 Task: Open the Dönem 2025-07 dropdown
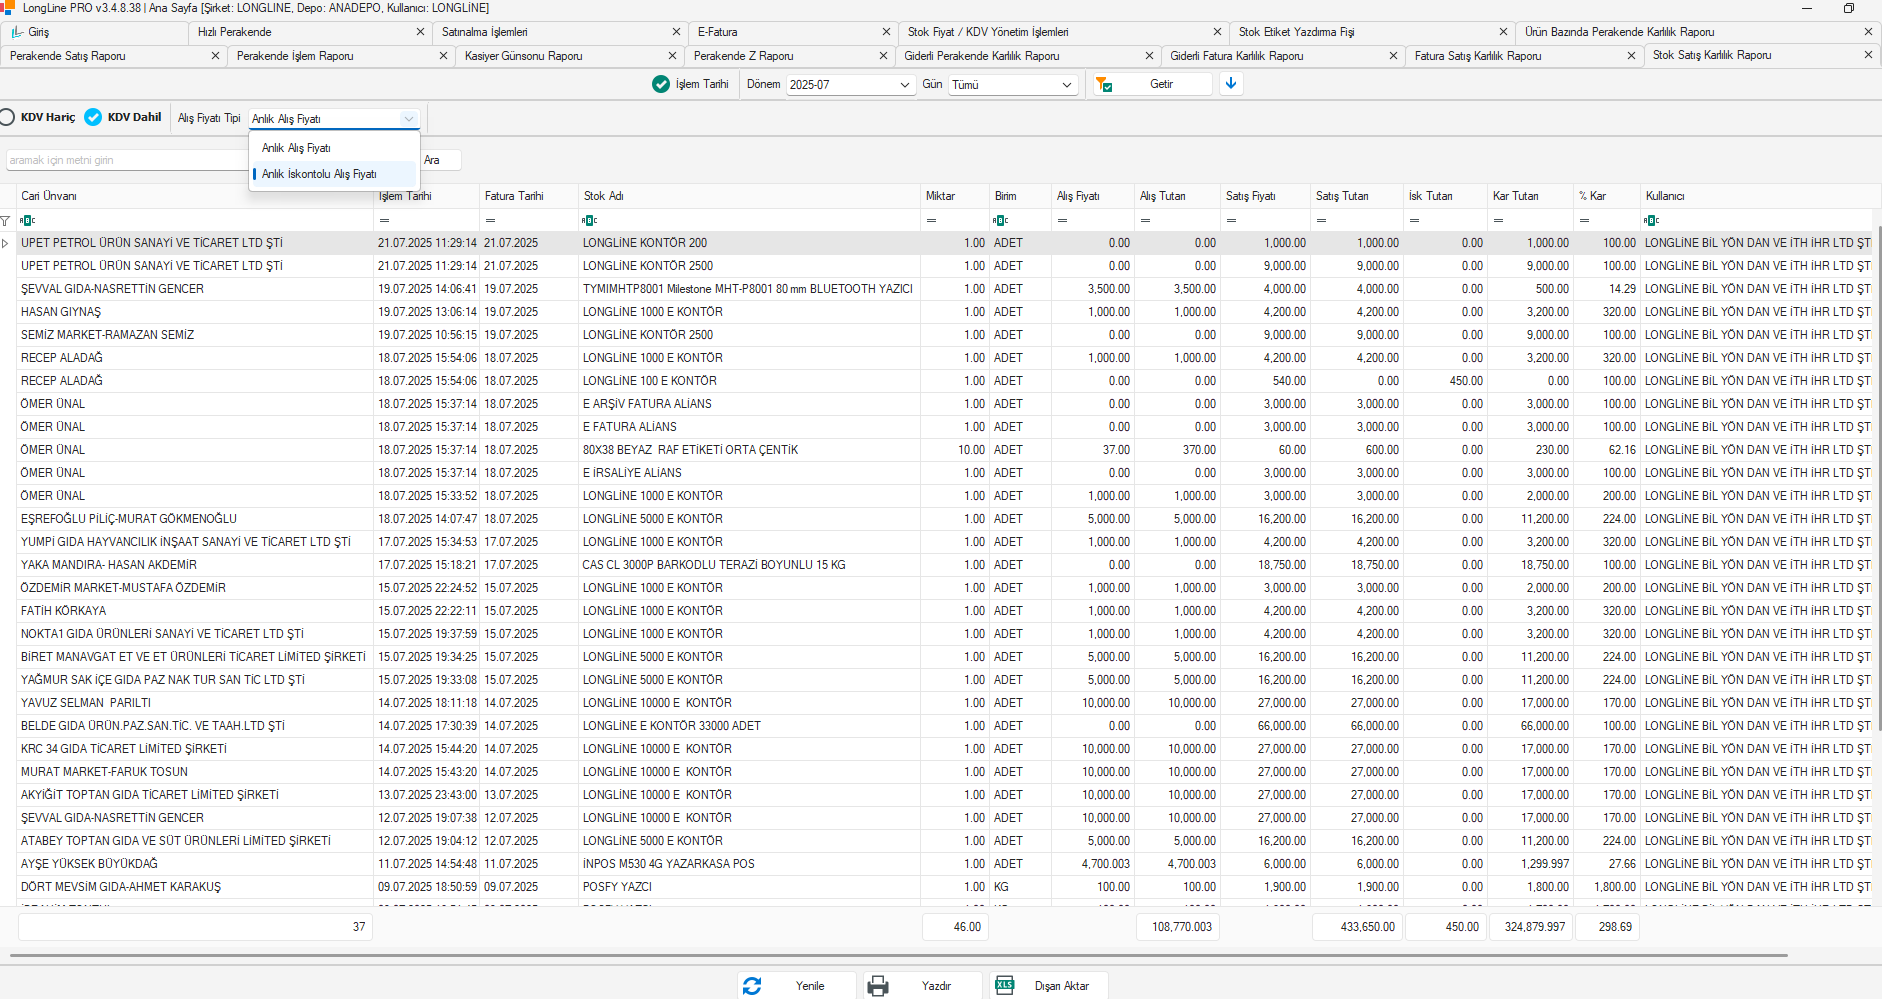850,85
